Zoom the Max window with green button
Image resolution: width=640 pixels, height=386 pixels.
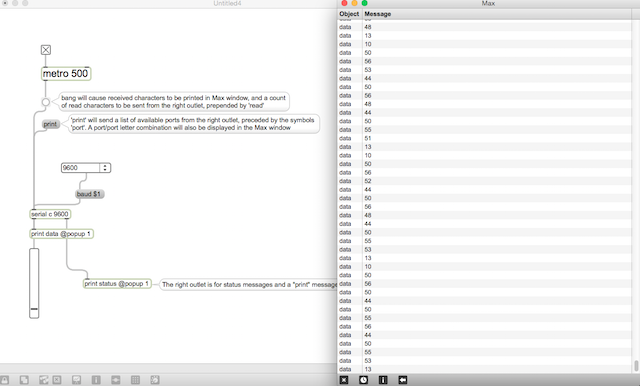364,3
